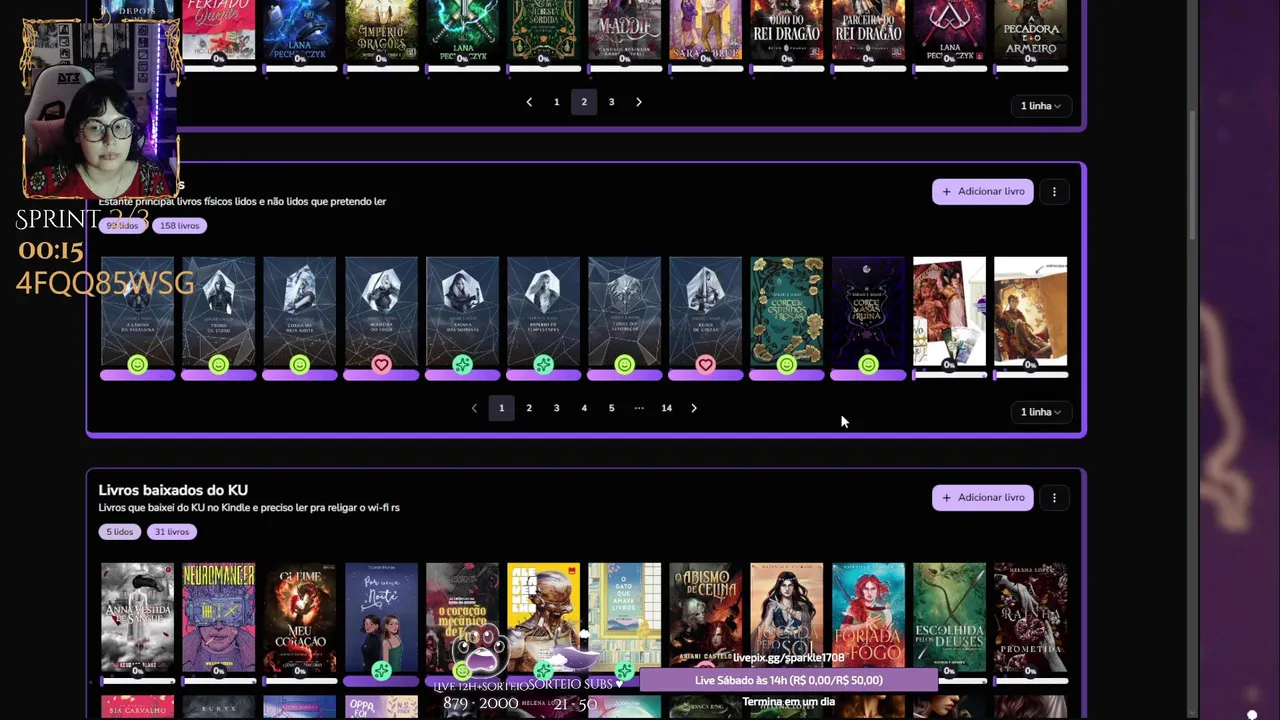Jump to page 14 of main physical shelf
Image resolution: width=1280 pixels, height=720 pixels.
[667, 408]
